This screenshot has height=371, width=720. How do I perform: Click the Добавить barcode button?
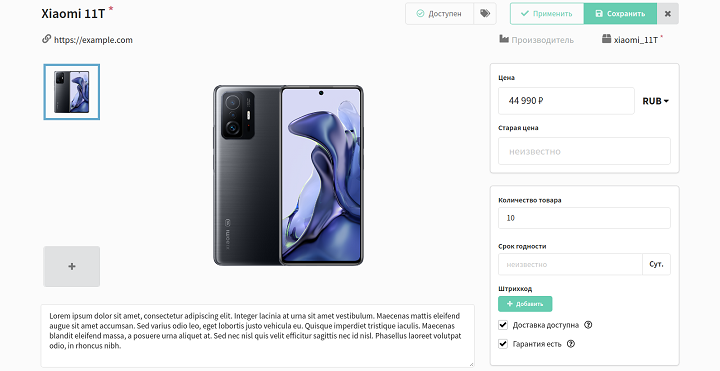pyautogui.click(x=525, y=304)
